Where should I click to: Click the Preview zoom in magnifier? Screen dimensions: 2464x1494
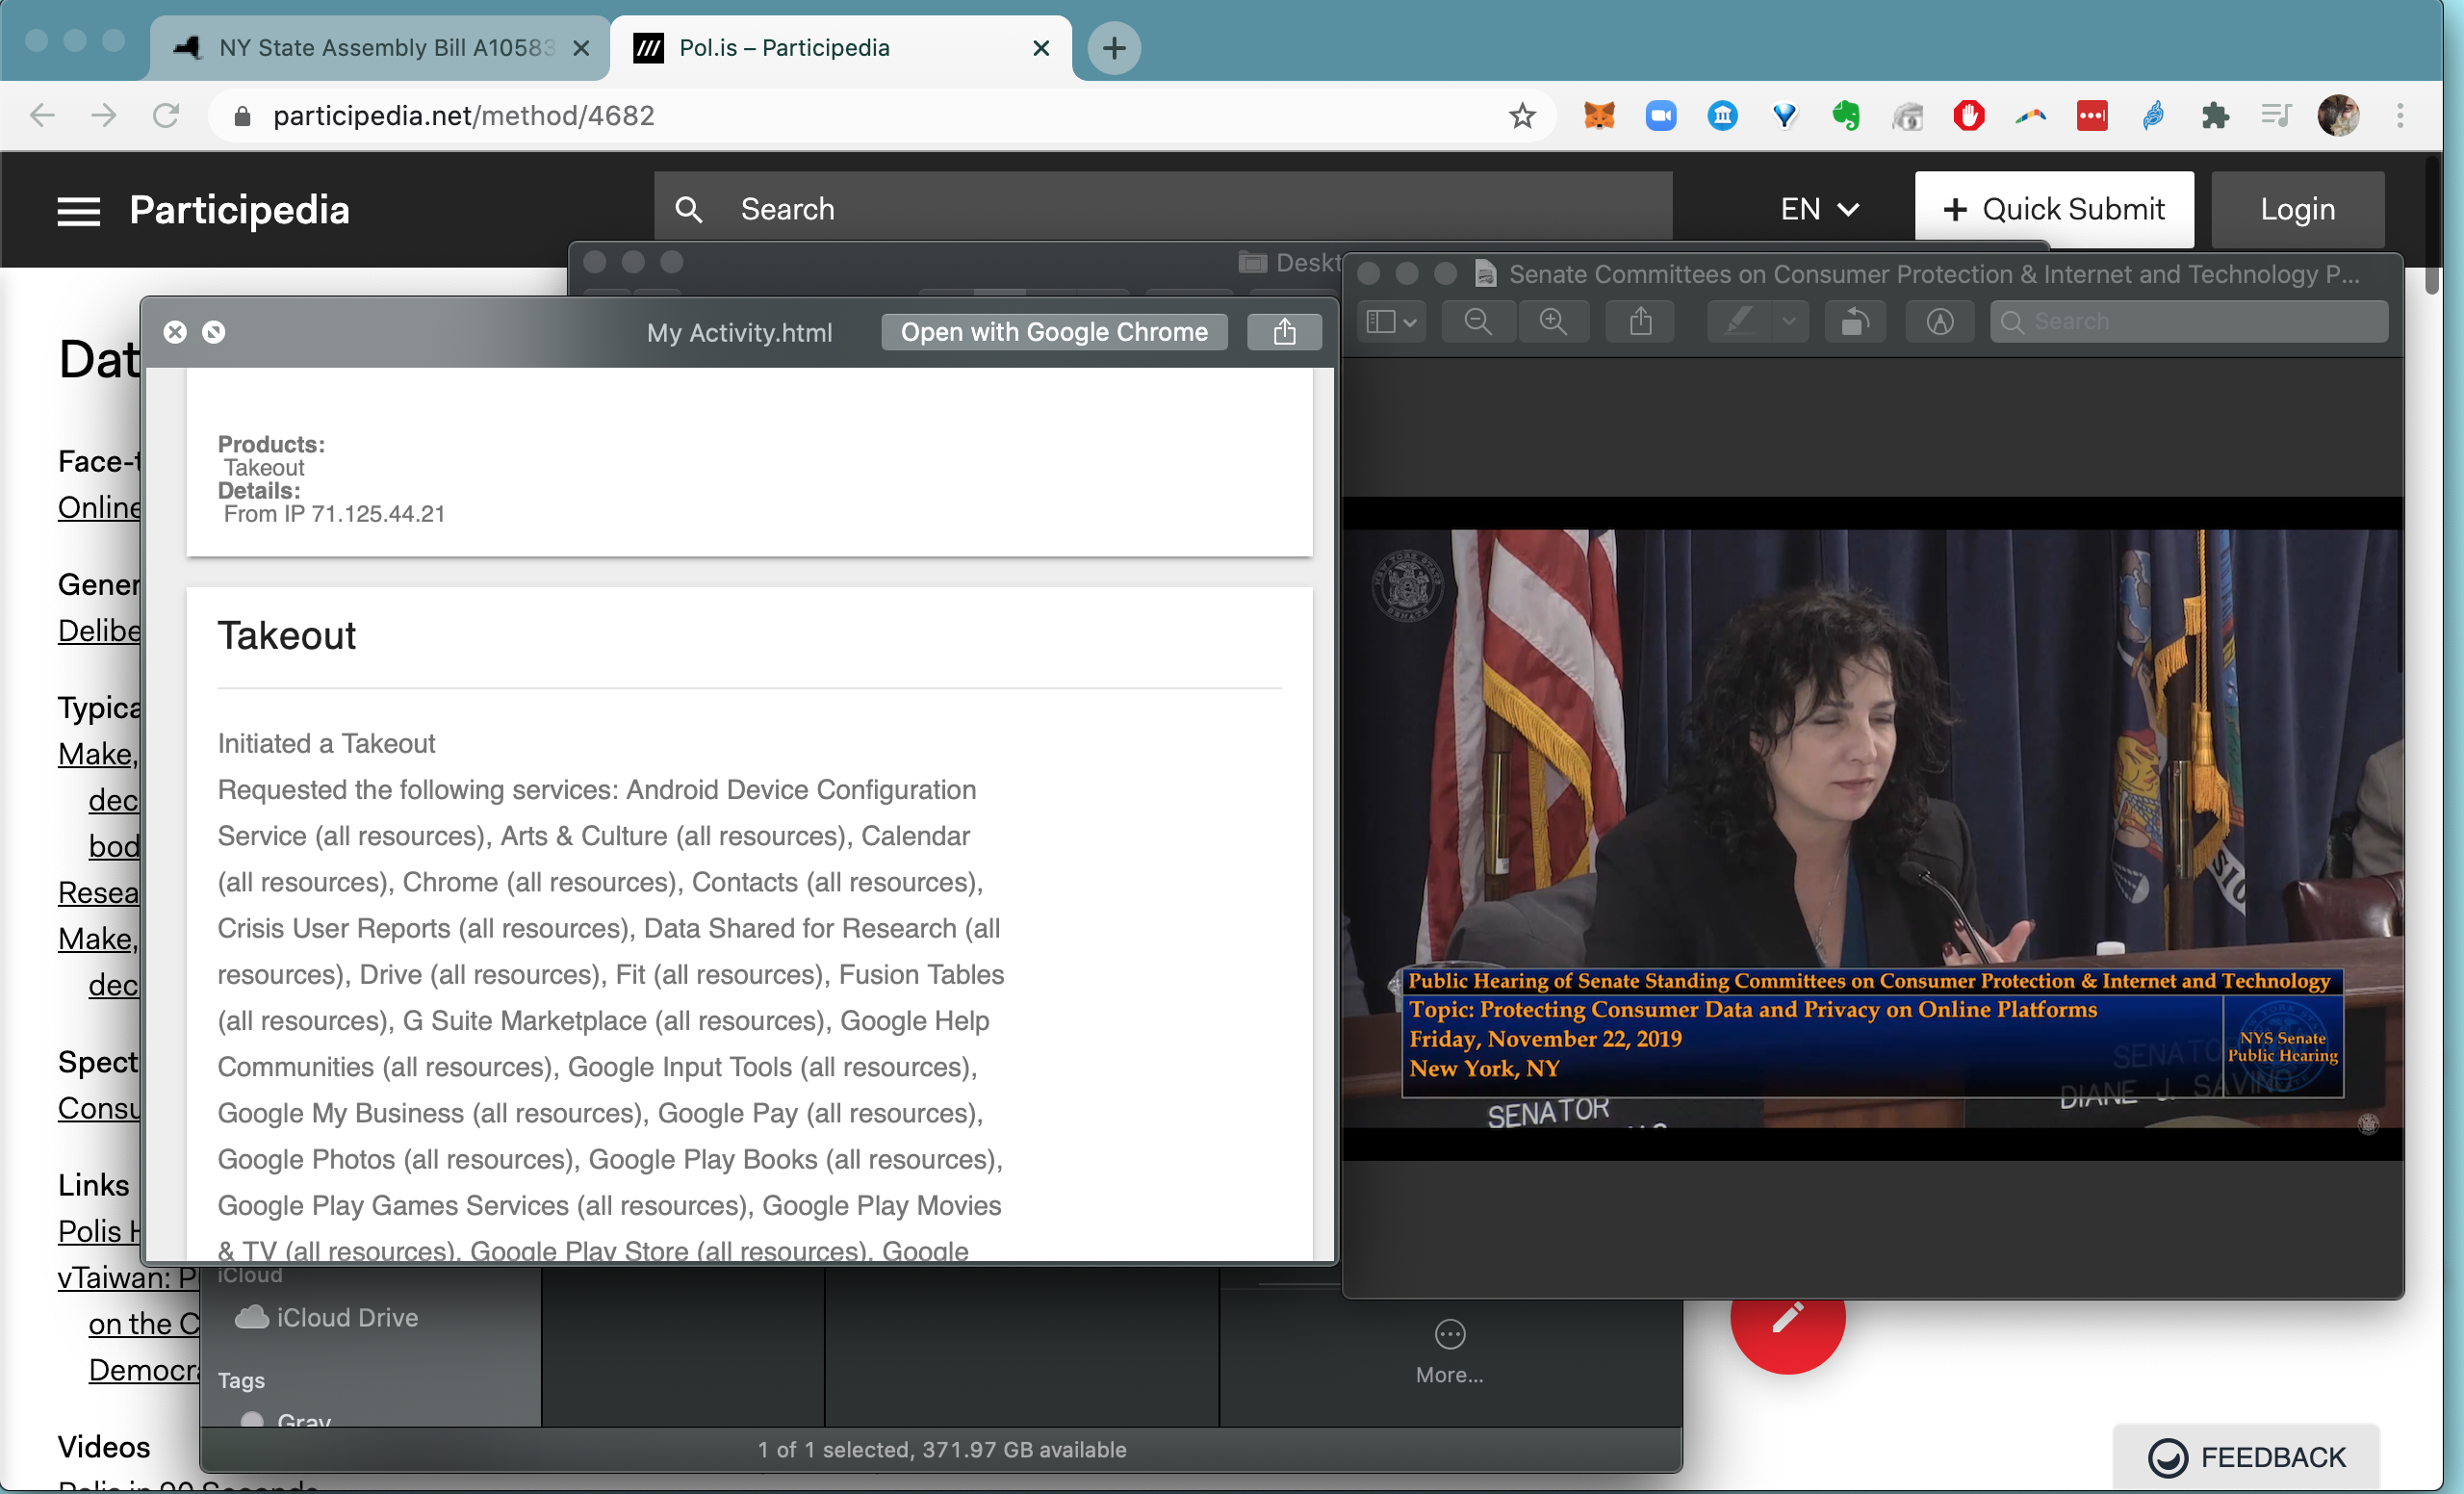(1553, 322)
